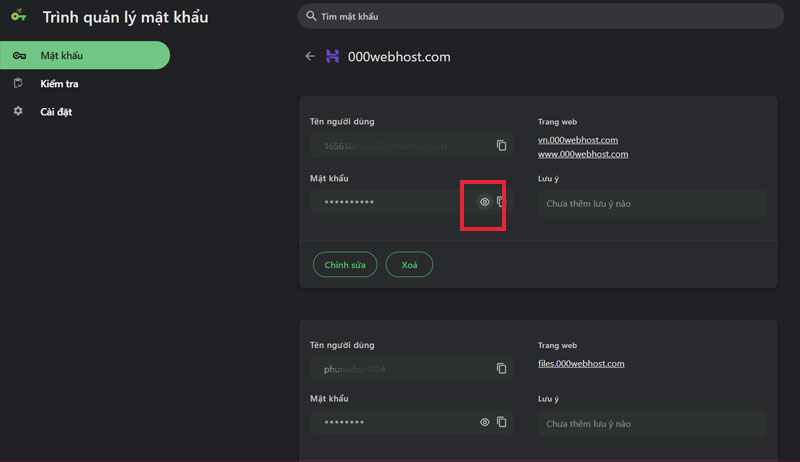Copy the second entry's password
This screenshot has width=800, height=462.
501,423
